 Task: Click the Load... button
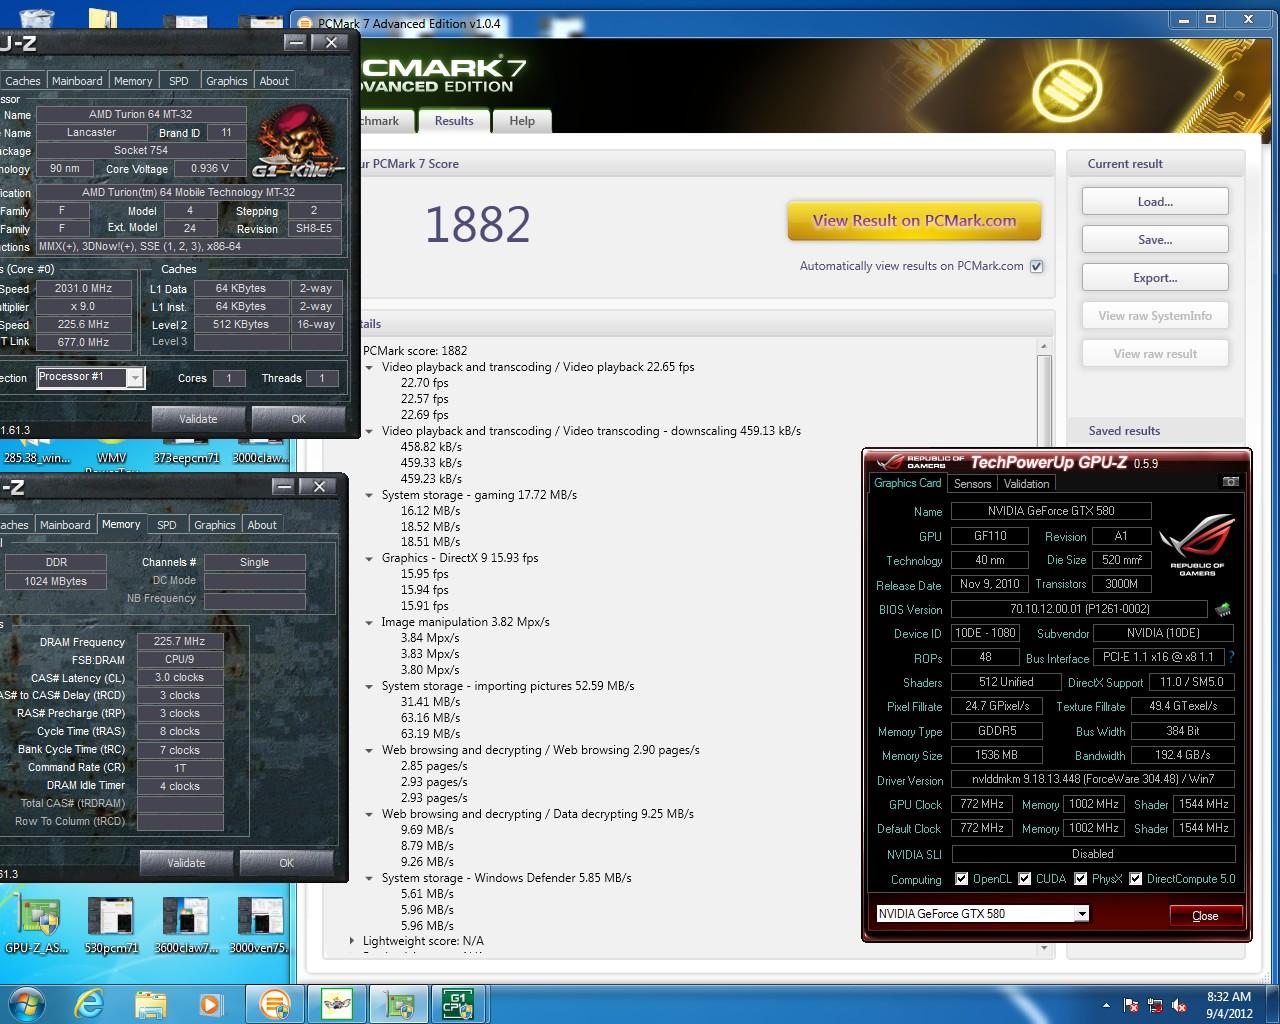click(x=1155, y=202)
